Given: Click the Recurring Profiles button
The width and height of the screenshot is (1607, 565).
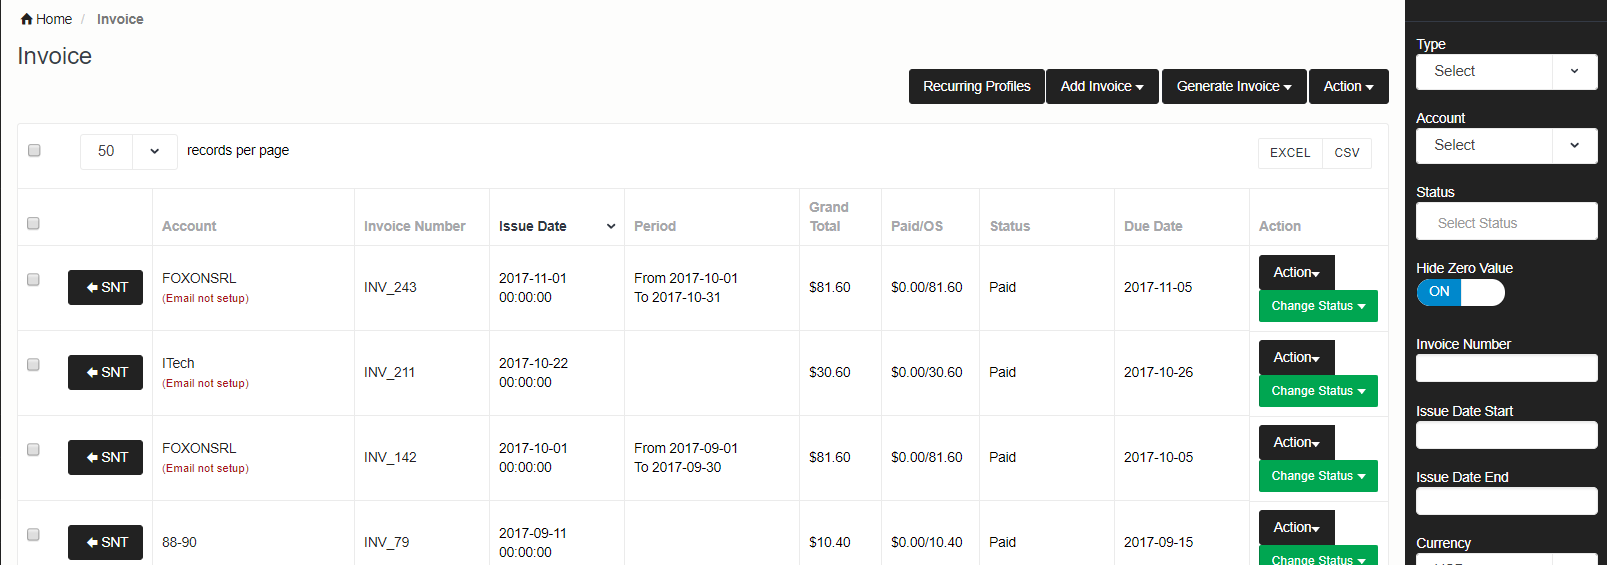Looking at the screenshot, I should coord(976,86).
